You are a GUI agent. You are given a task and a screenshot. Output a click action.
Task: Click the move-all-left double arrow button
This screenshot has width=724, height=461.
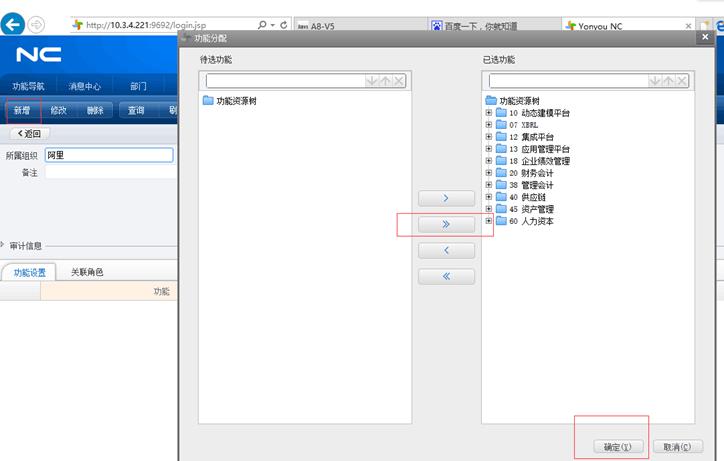point(445,277)
